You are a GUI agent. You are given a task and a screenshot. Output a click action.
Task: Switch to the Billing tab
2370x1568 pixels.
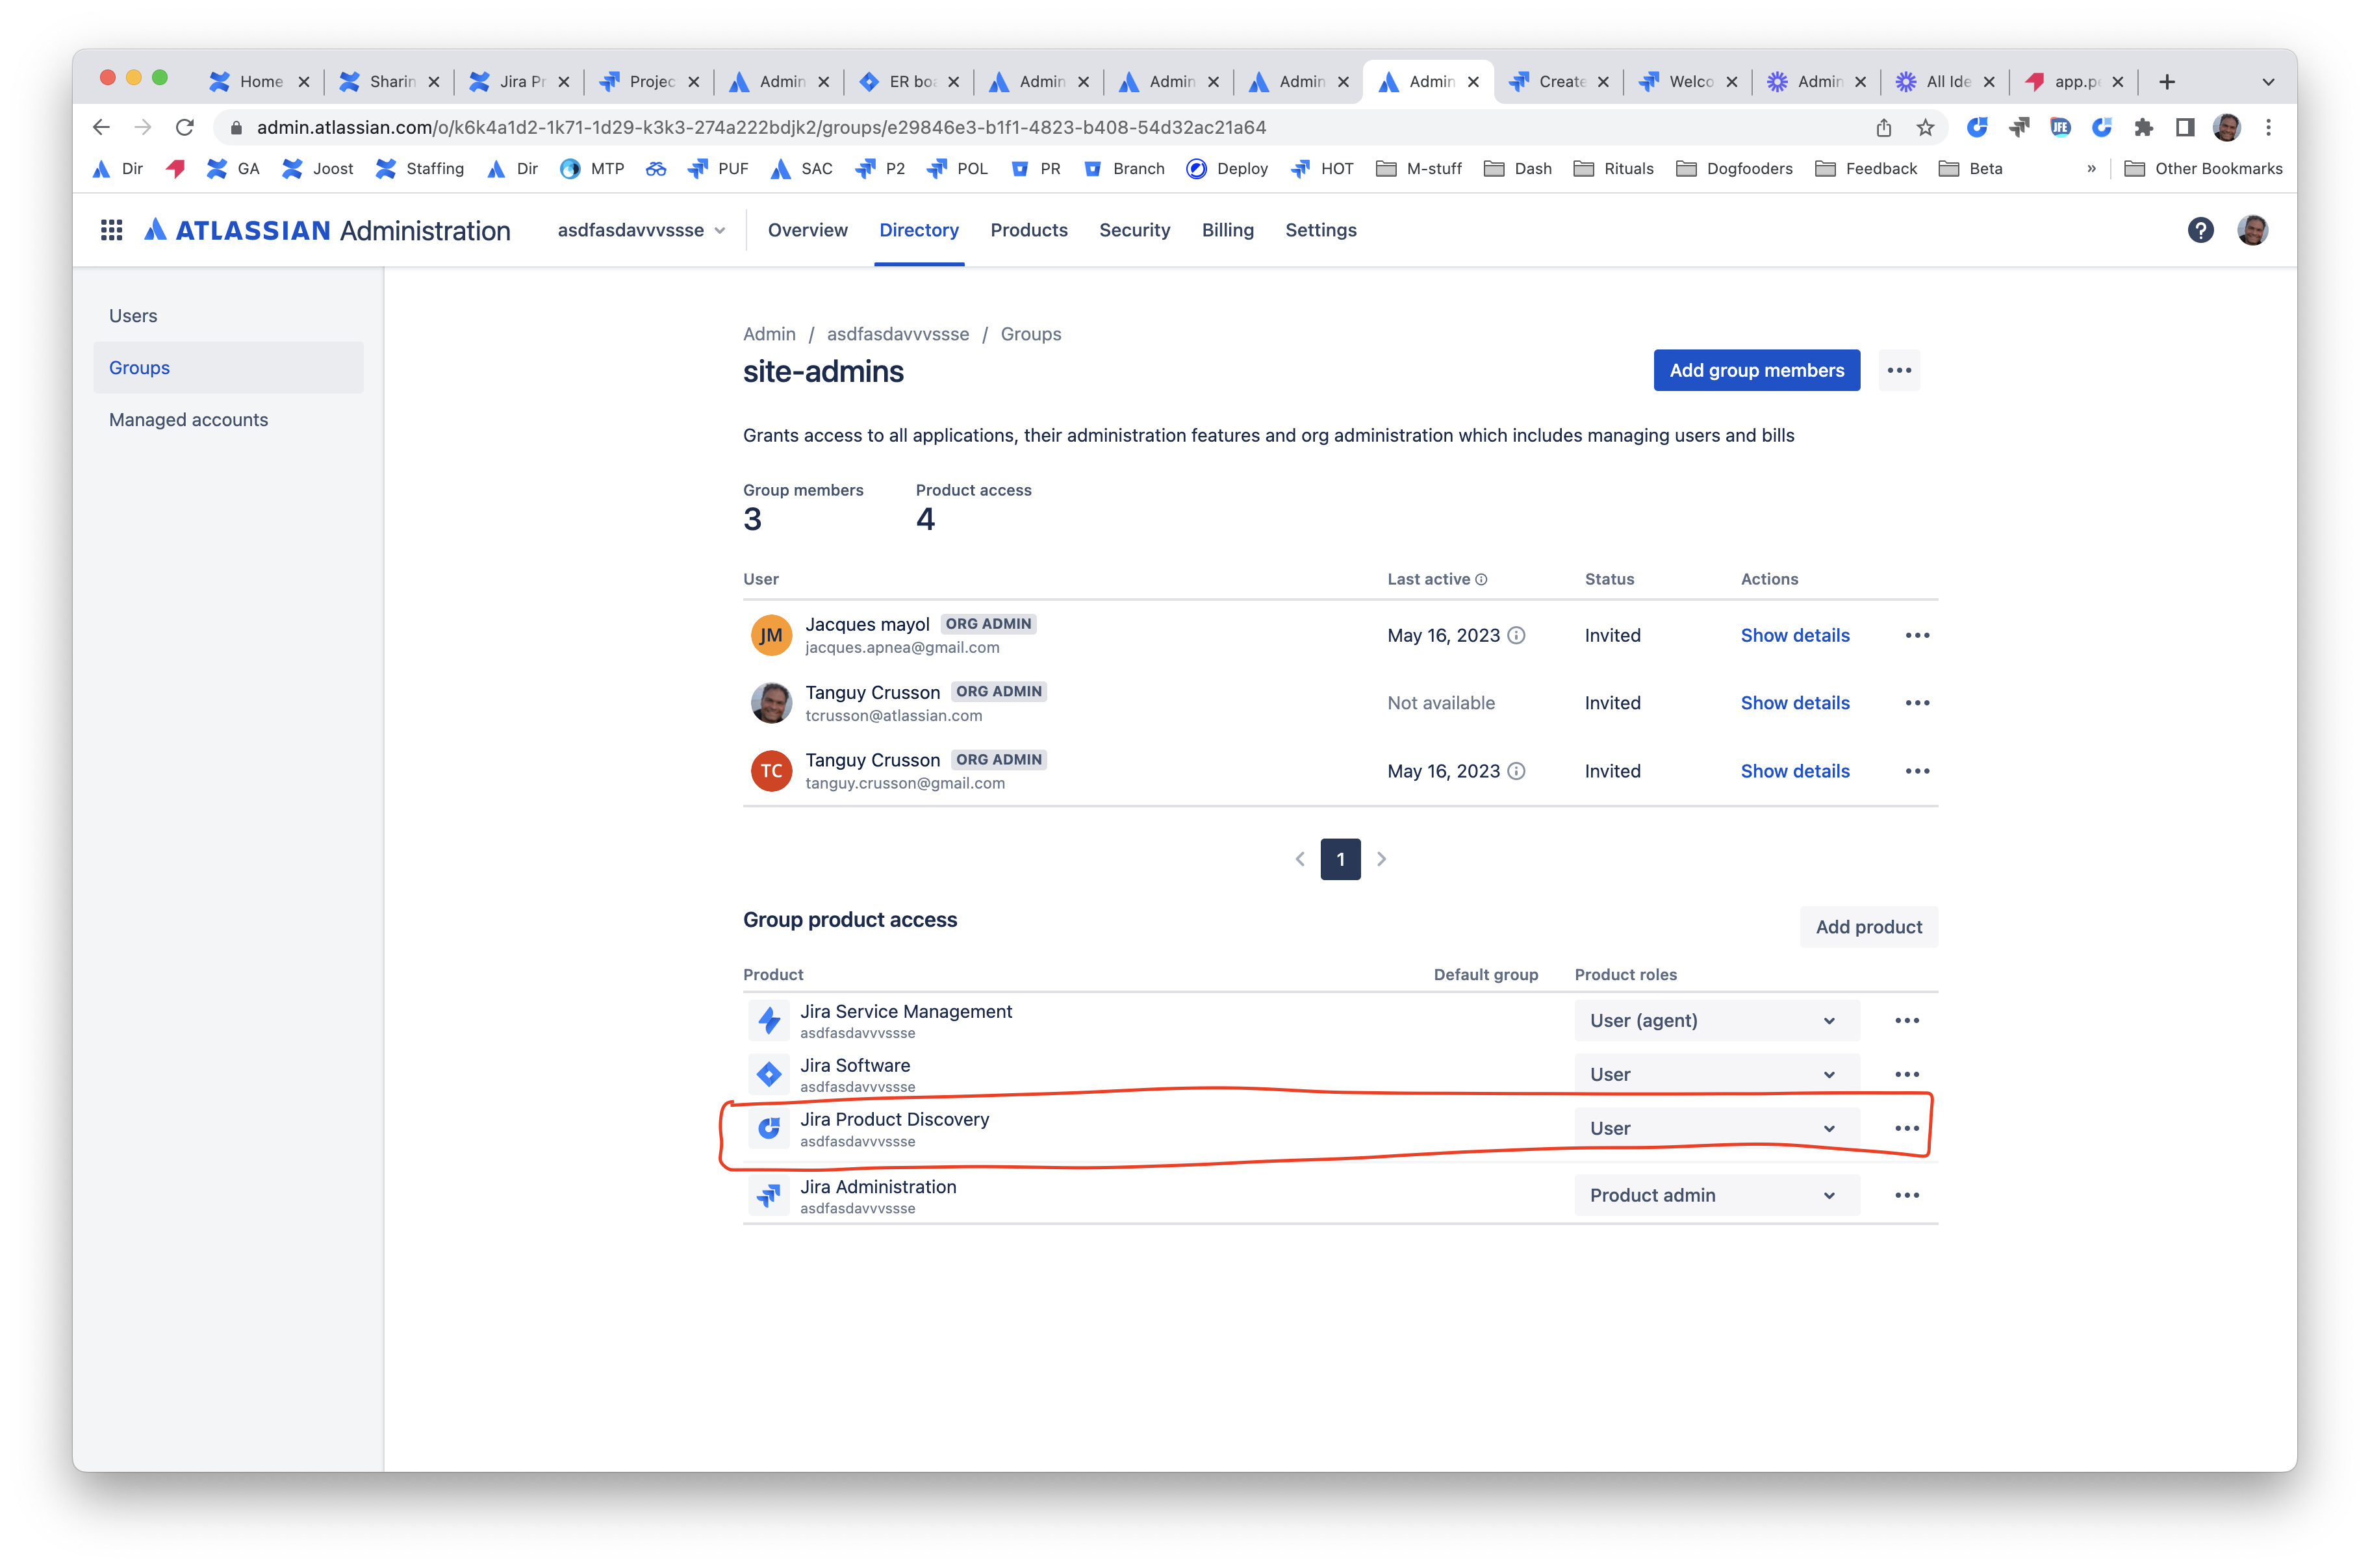(1228, 230)
